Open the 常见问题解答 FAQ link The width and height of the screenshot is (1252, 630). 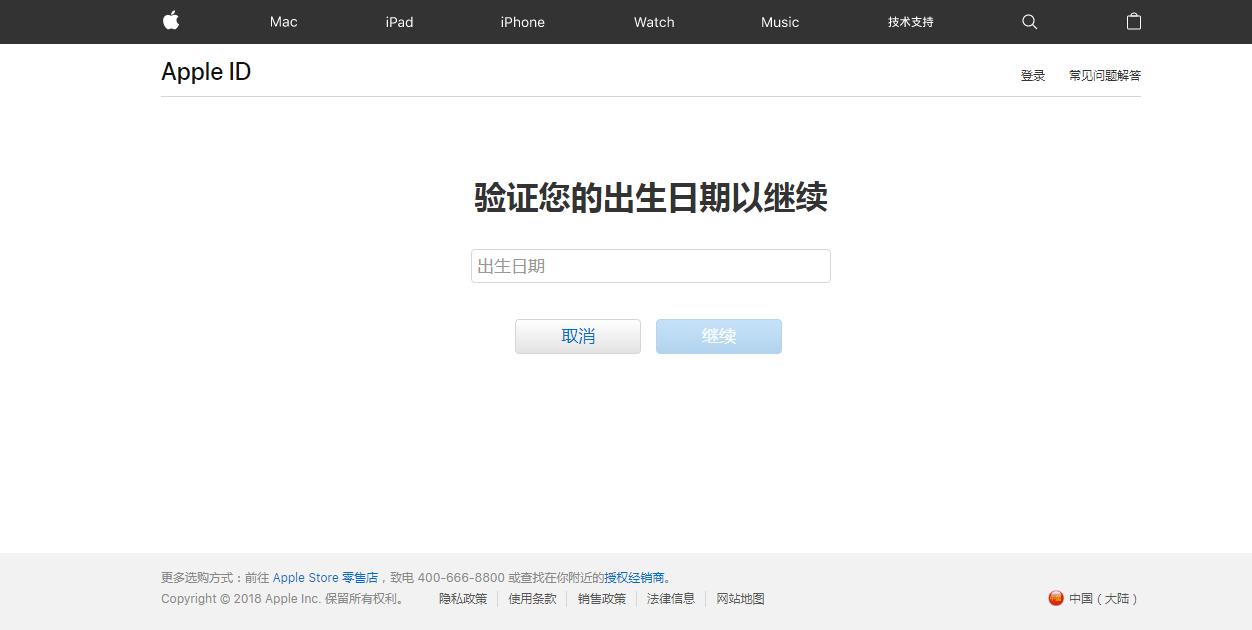(1105, 75)
